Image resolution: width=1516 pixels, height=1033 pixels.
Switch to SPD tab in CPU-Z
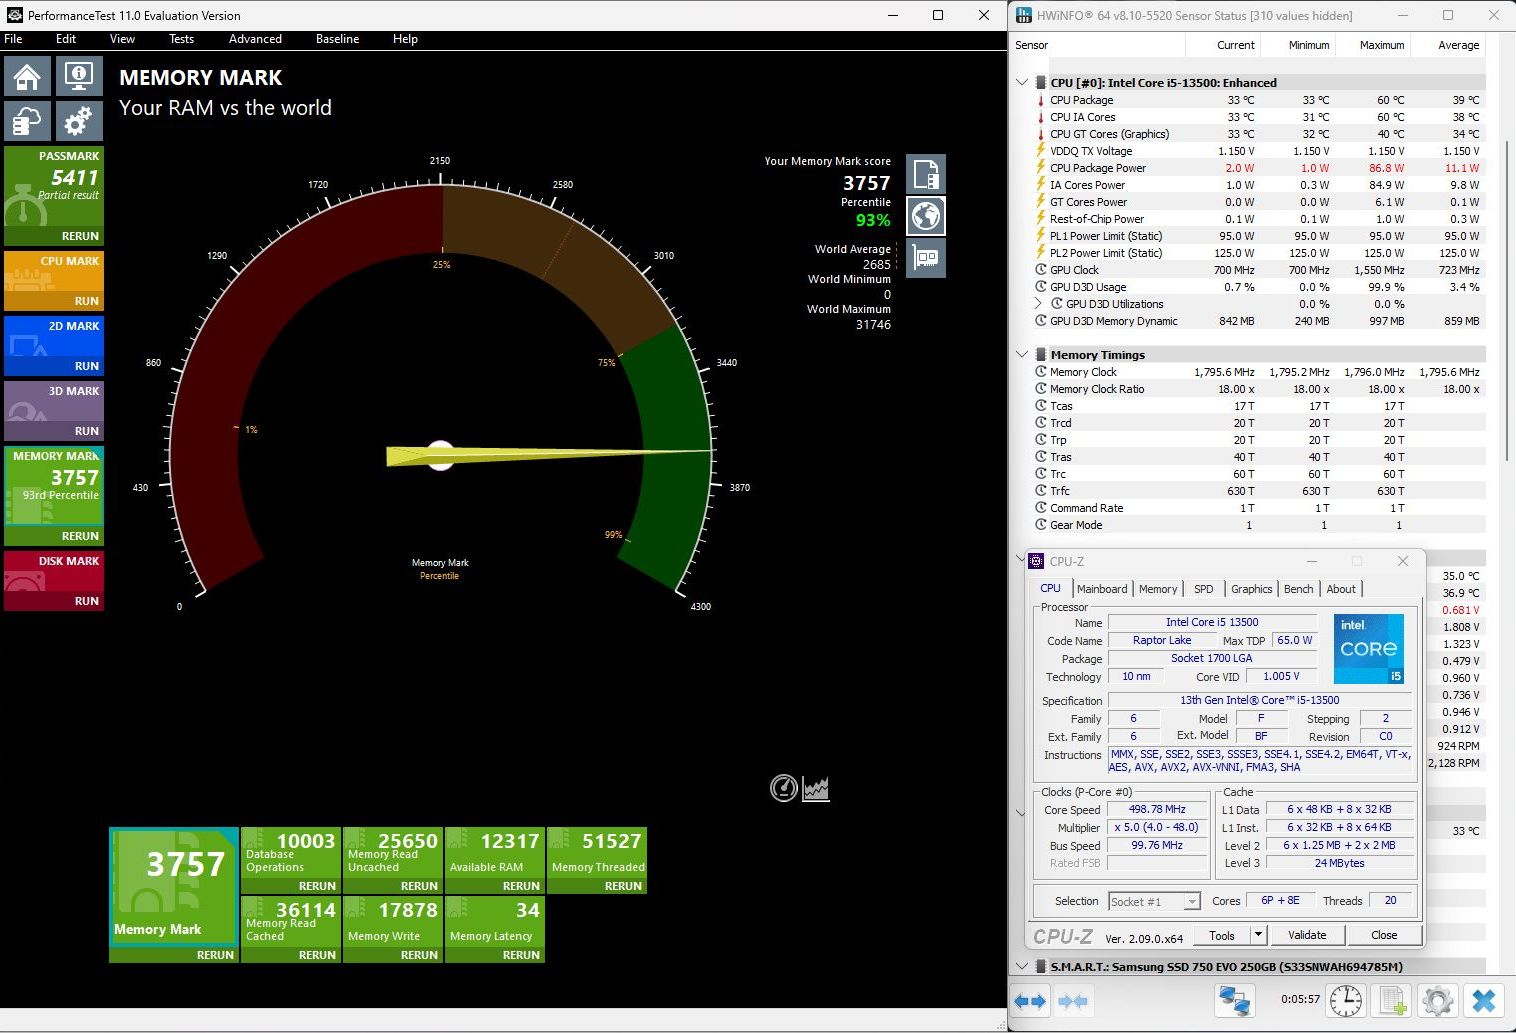tap(1204, 589)
